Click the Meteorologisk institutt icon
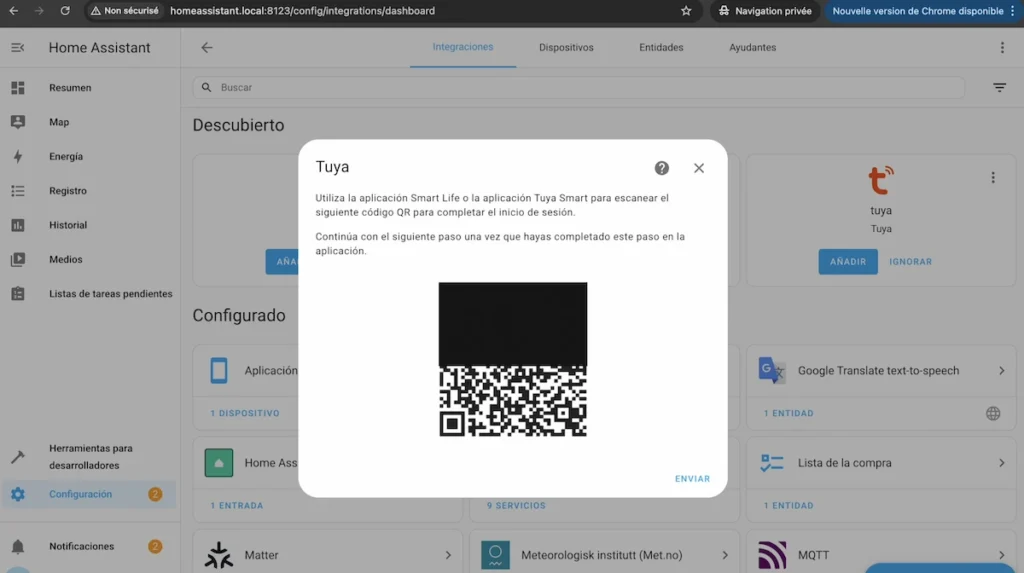 pyautogui.click(x=495, y=555)
